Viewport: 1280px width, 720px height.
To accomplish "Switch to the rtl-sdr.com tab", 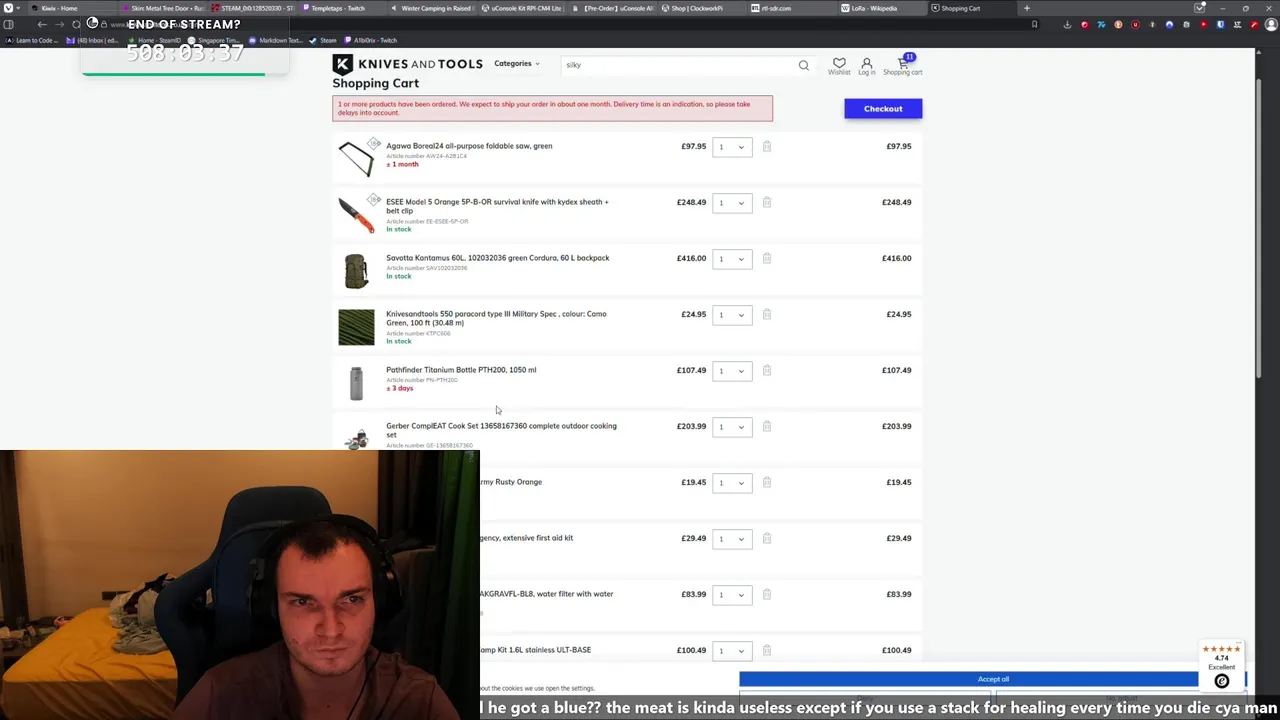I will tap(790, 8).
